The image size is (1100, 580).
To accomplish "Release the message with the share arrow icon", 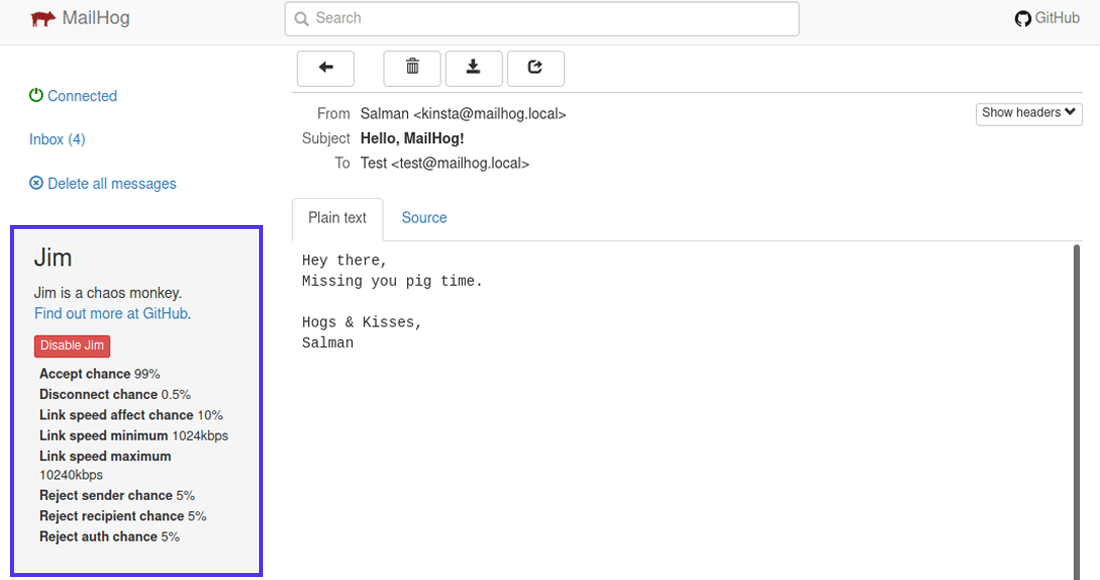I will [535, 67].
